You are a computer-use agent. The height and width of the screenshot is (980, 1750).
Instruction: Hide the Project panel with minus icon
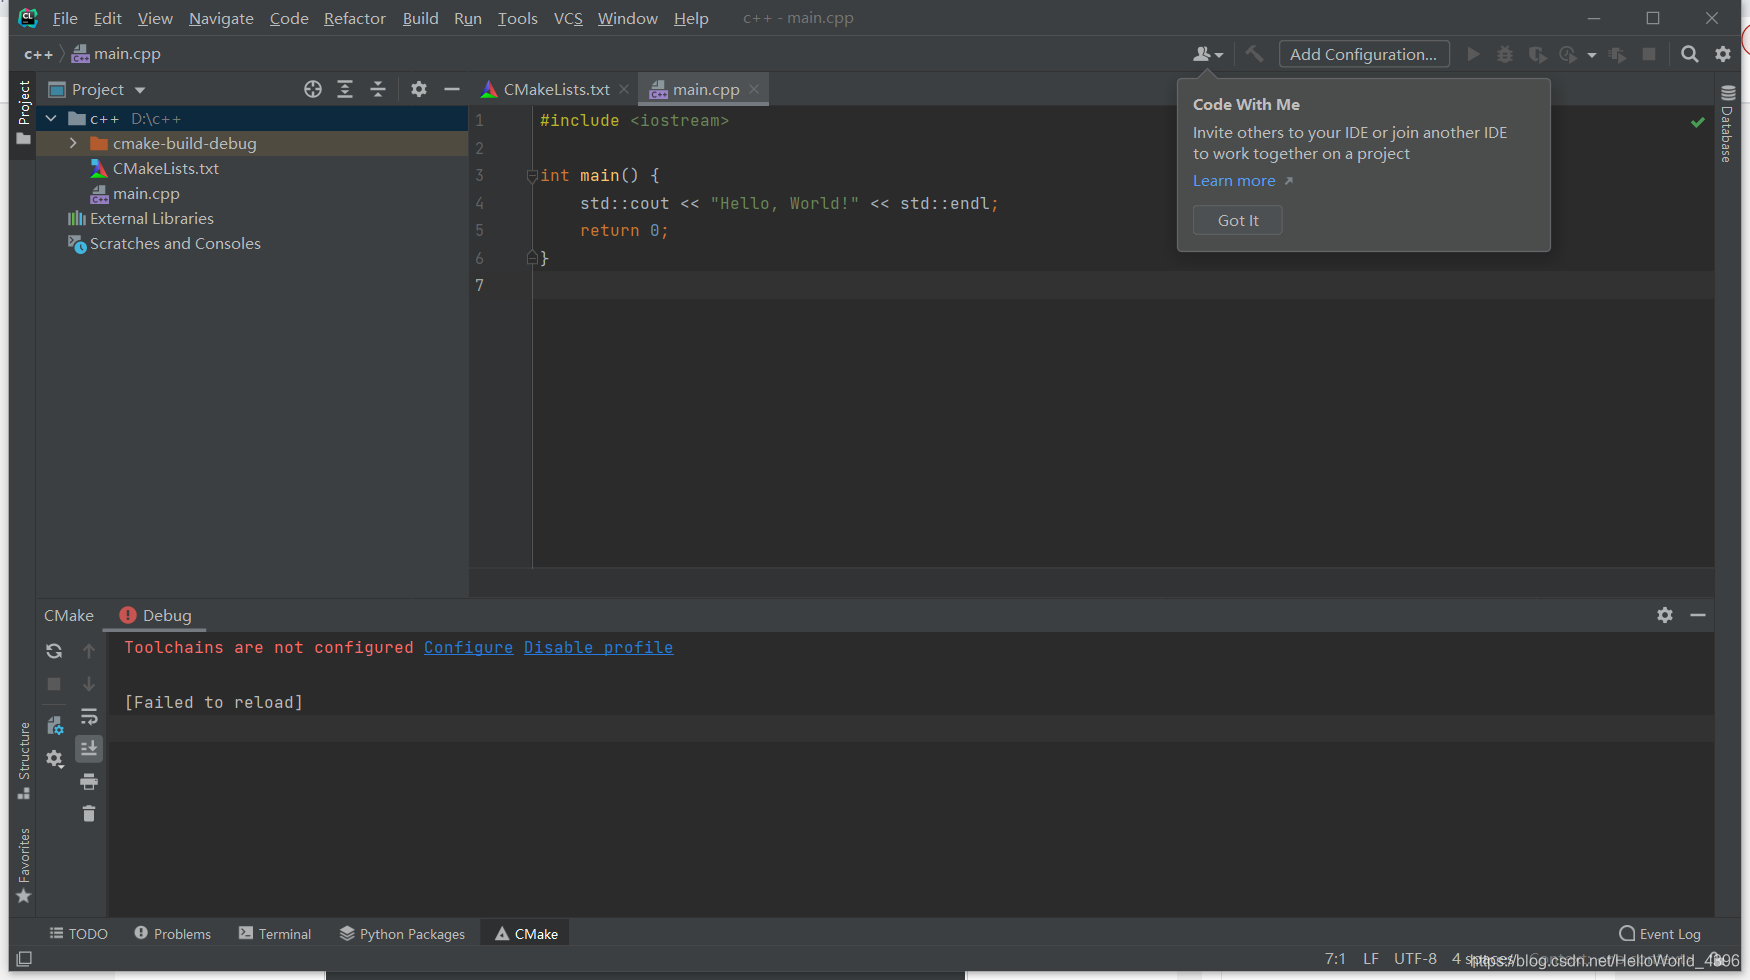coord(452,89)
